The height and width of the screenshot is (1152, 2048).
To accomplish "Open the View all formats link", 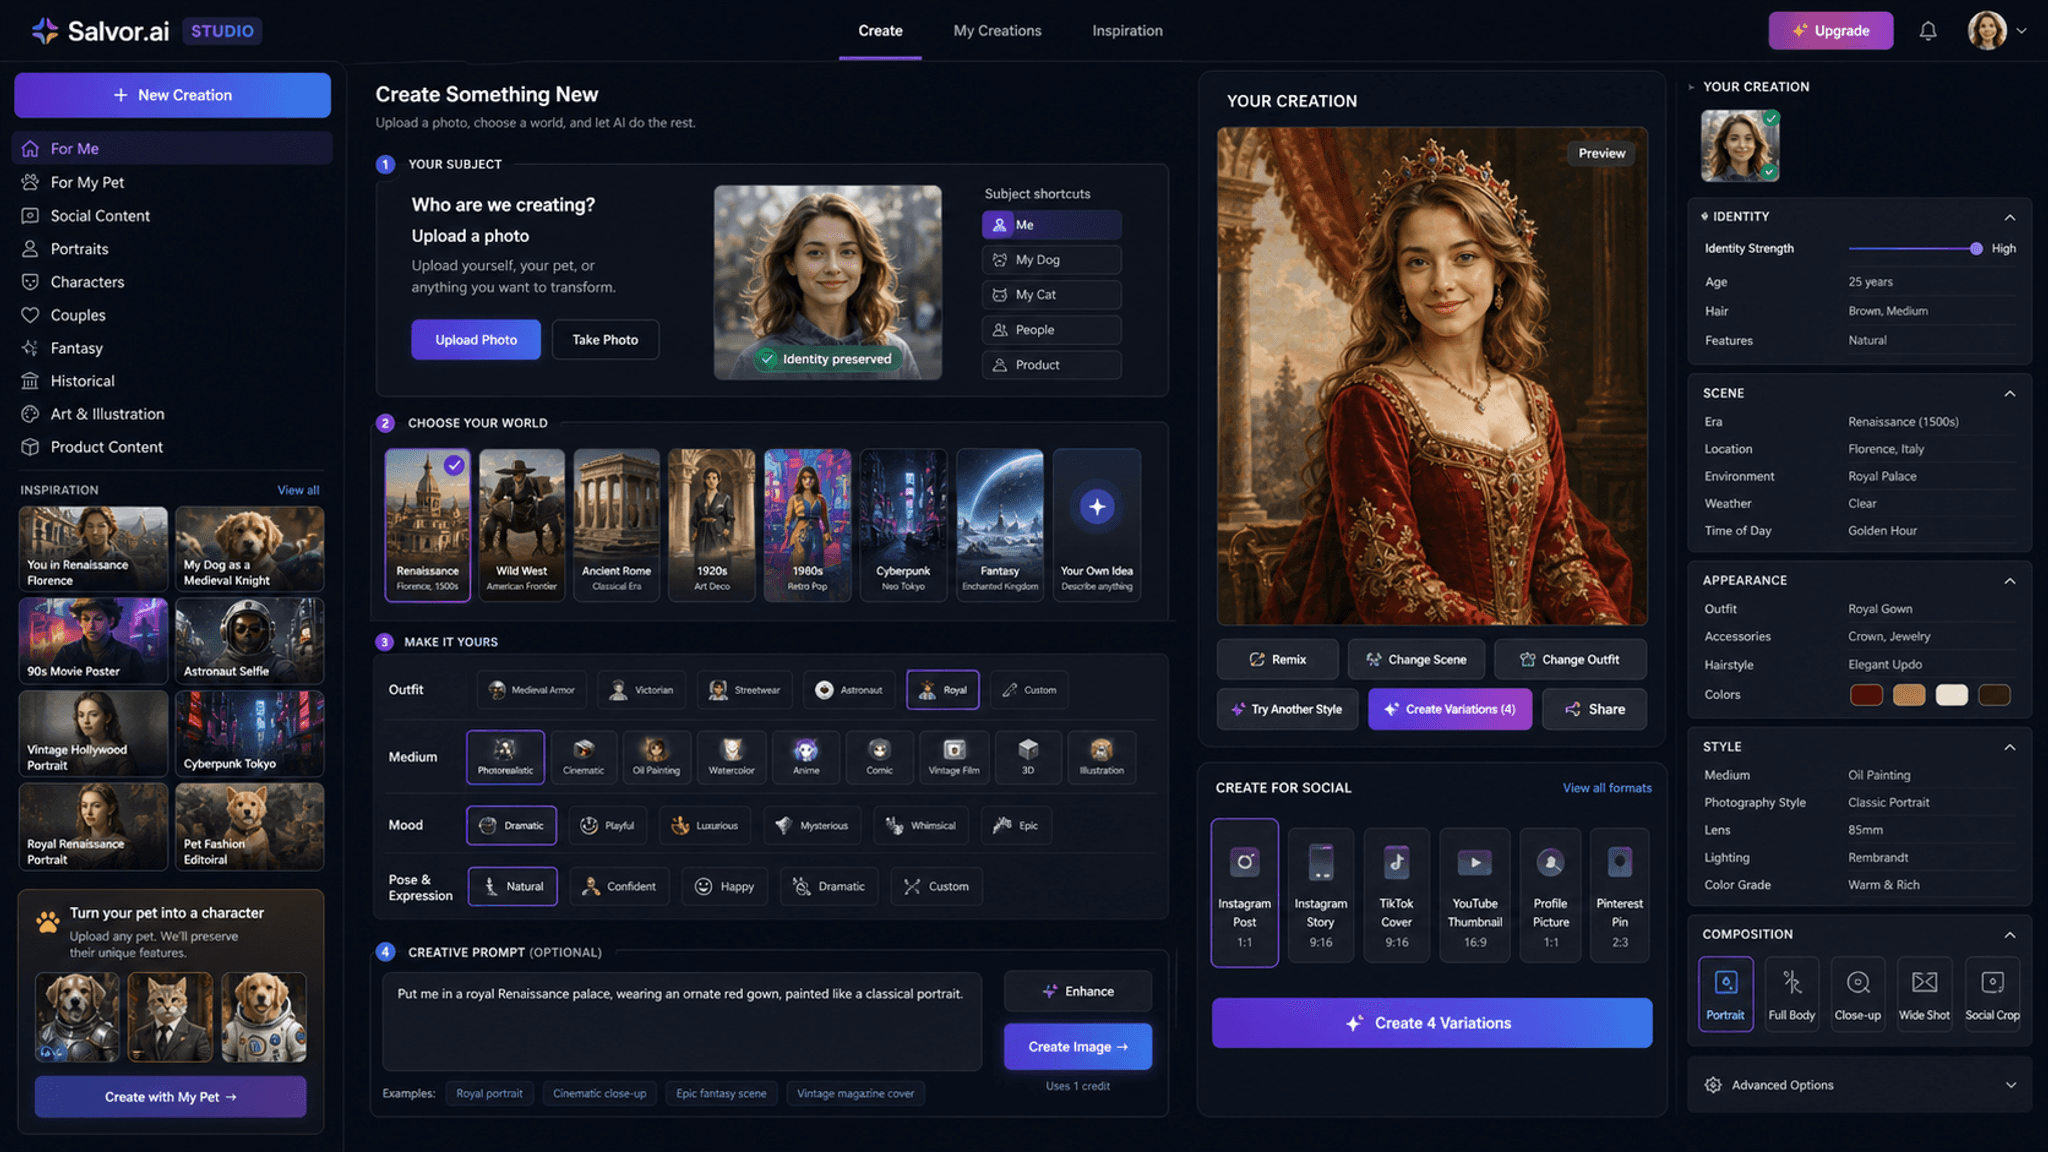I will pyautogui.click(x=1607, y=788).
